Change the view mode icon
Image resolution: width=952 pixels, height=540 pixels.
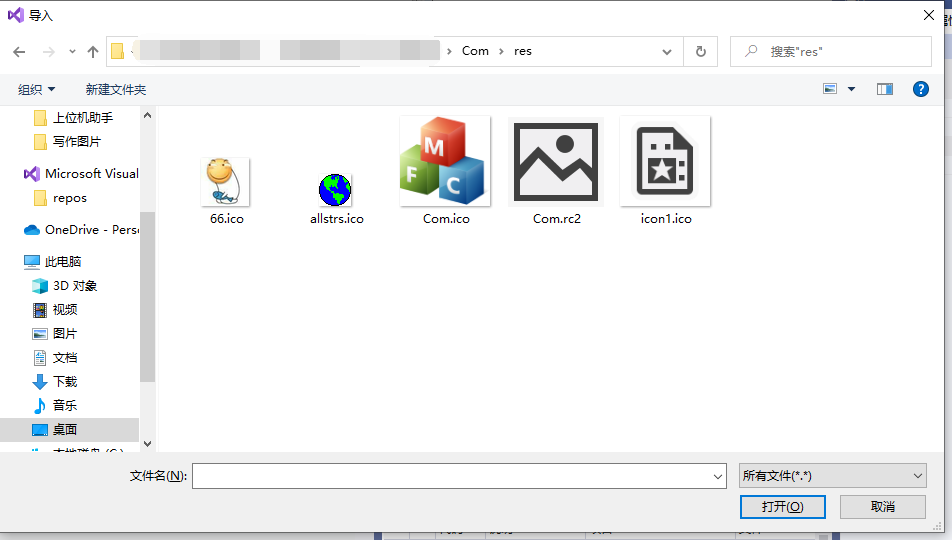(830, 89)
